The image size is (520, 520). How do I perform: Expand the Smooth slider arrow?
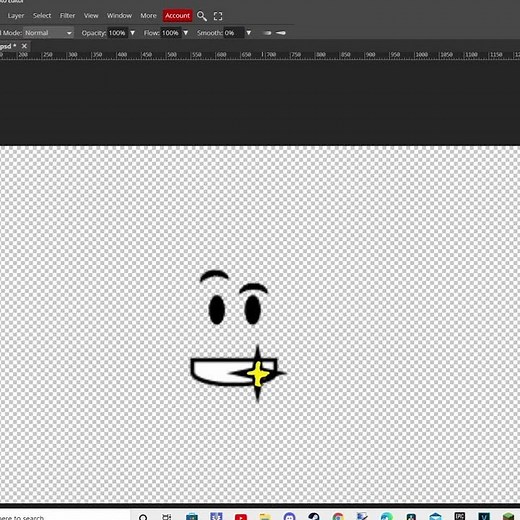click(249, 33)
